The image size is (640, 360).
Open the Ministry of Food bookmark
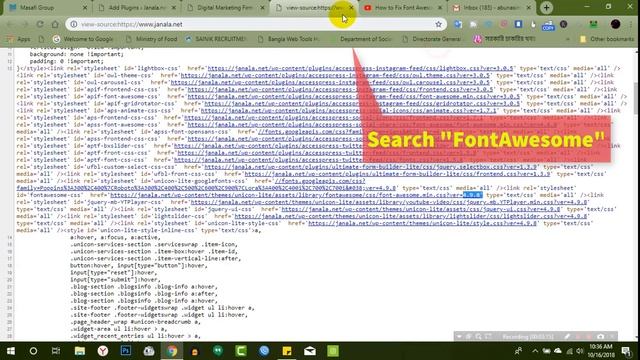(151, 39)
